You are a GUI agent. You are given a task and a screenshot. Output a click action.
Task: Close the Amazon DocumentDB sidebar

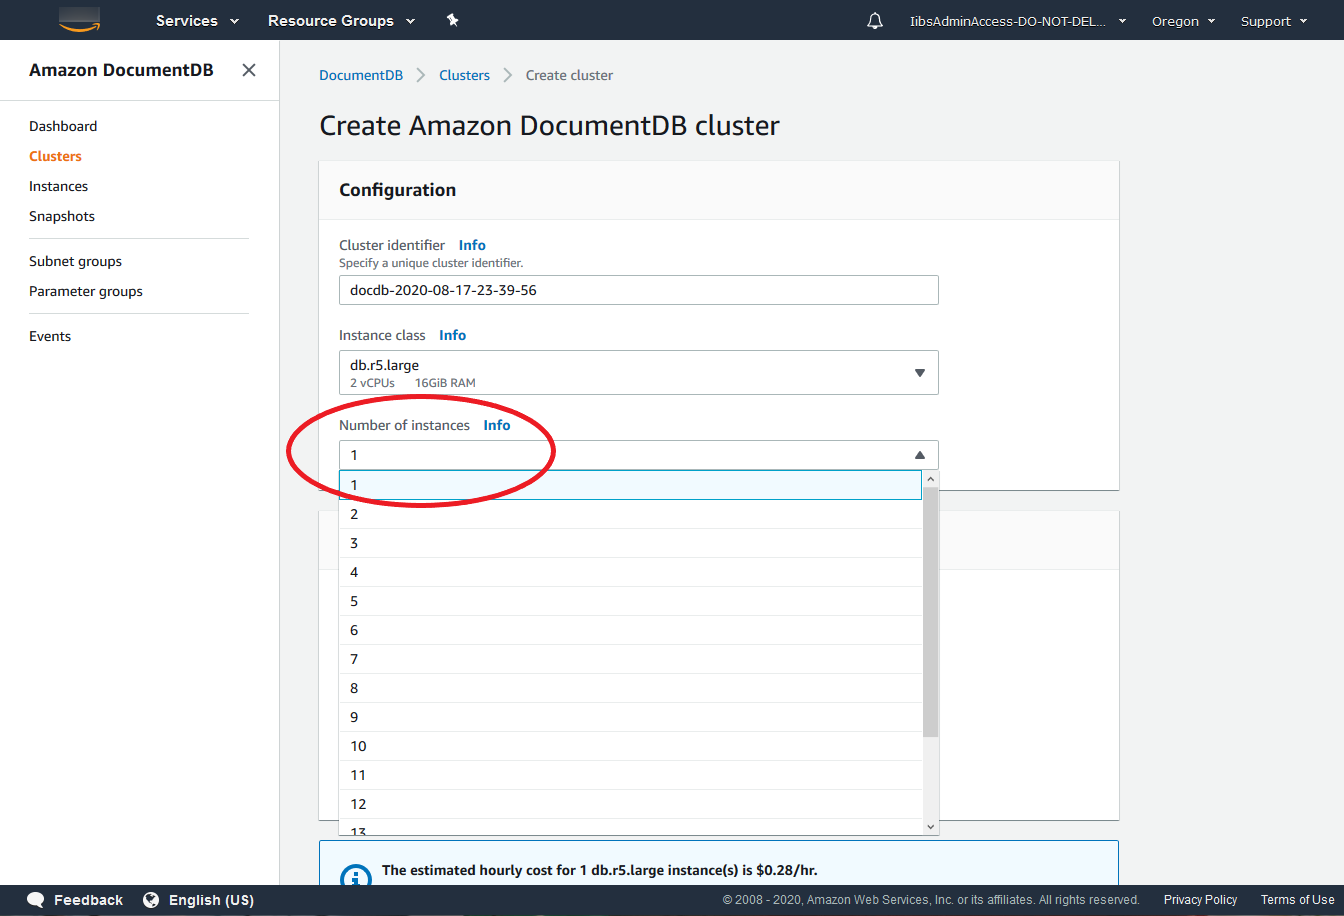[x=249, y=70]
